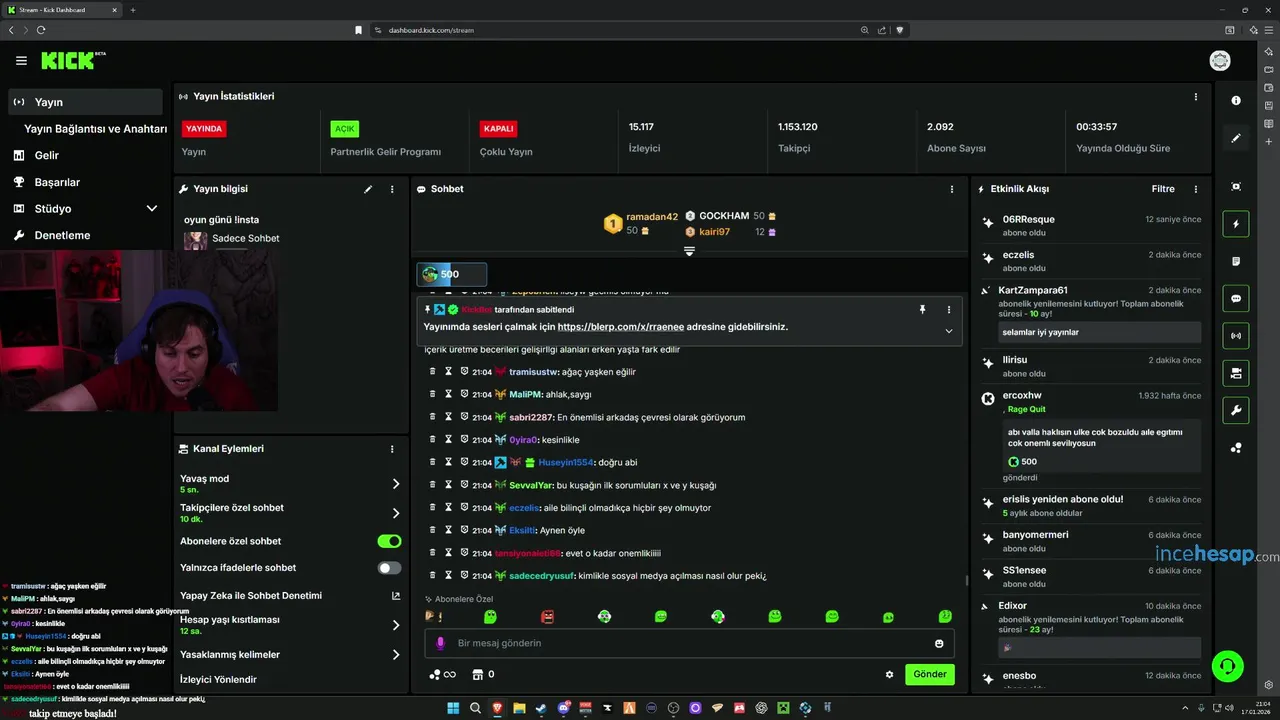Click the shield icon on sabri2287's message
Viewport: 1280px width, 720px height.
coord(464,417)
